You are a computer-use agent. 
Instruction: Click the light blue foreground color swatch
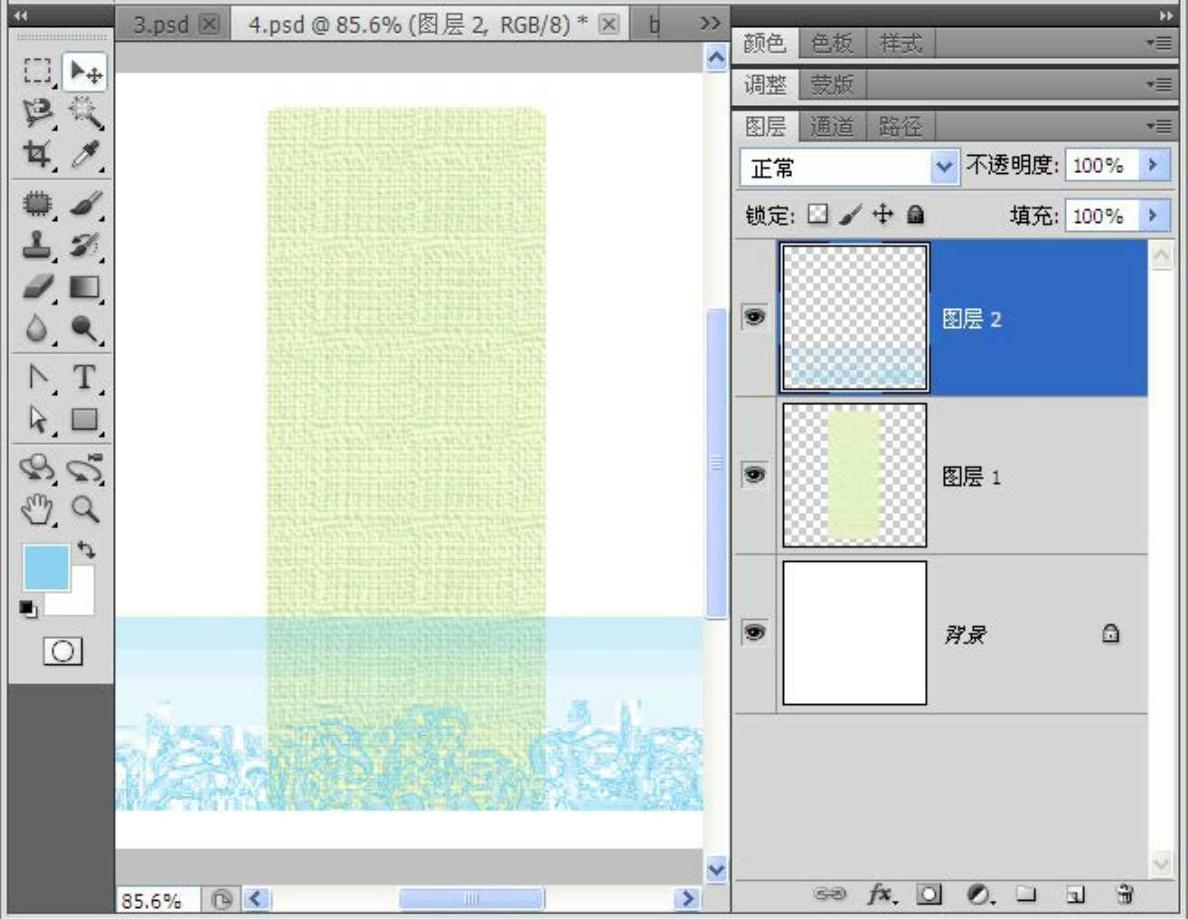(x=46, y=568)
